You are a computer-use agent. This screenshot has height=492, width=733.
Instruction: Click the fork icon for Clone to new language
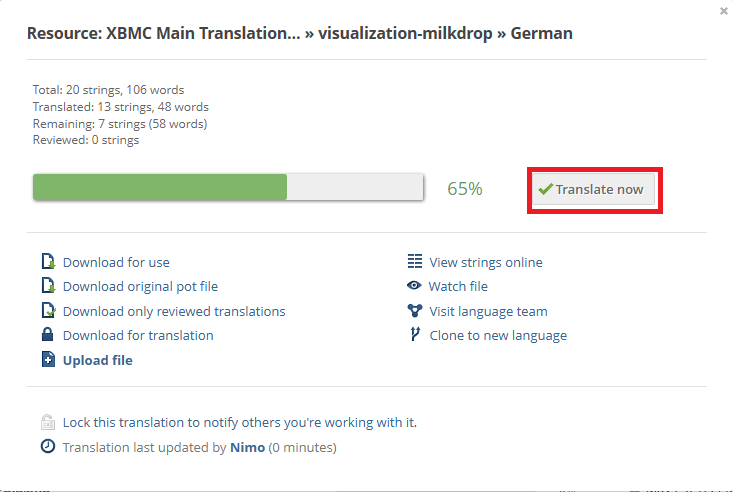(x=415, y=334)
